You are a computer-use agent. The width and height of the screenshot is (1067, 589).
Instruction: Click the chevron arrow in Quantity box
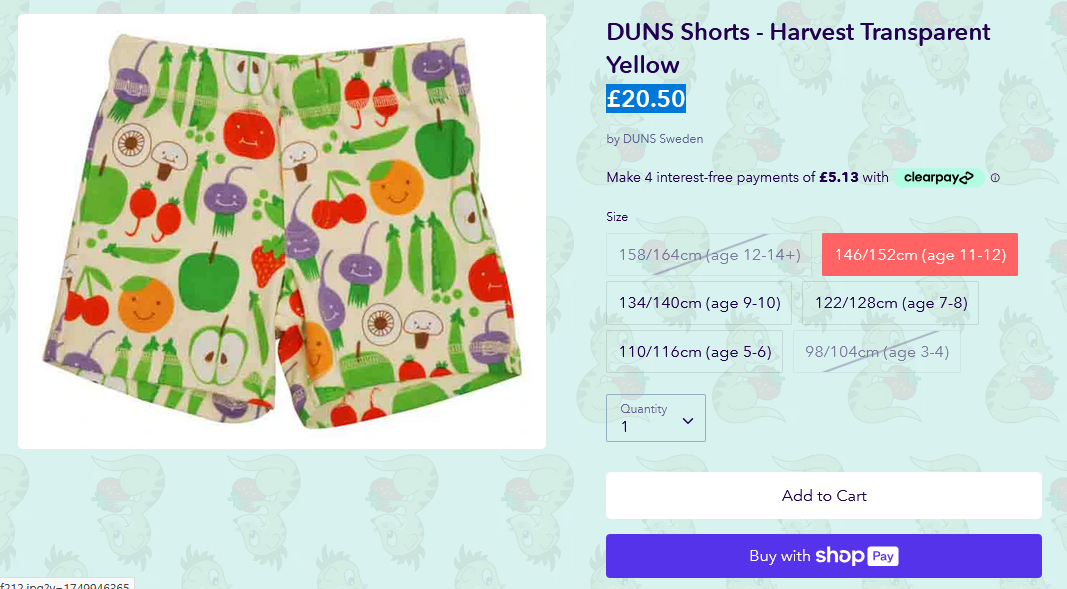coord(688,421)
